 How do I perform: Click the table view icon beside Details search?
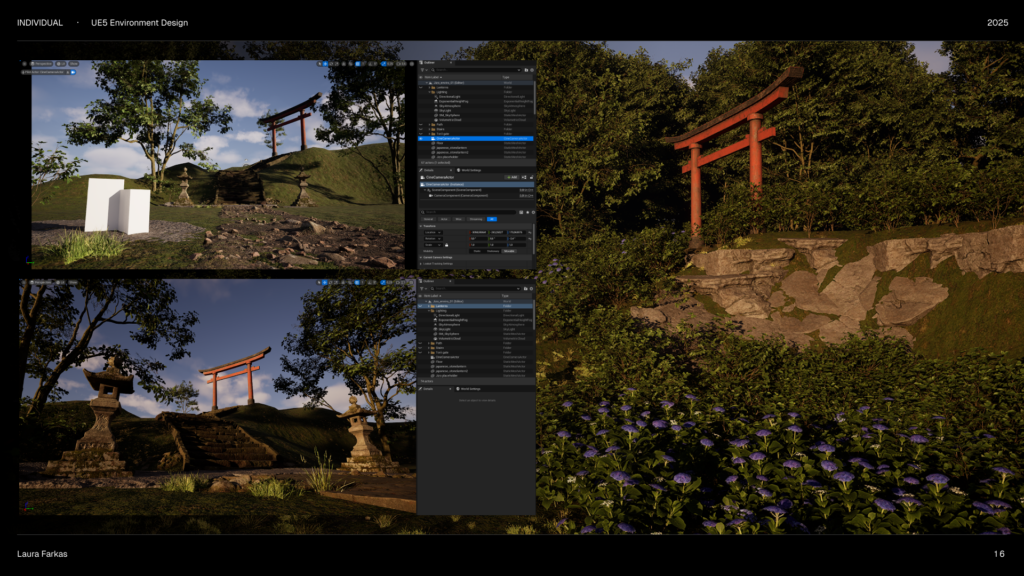[x=521, y=212]
